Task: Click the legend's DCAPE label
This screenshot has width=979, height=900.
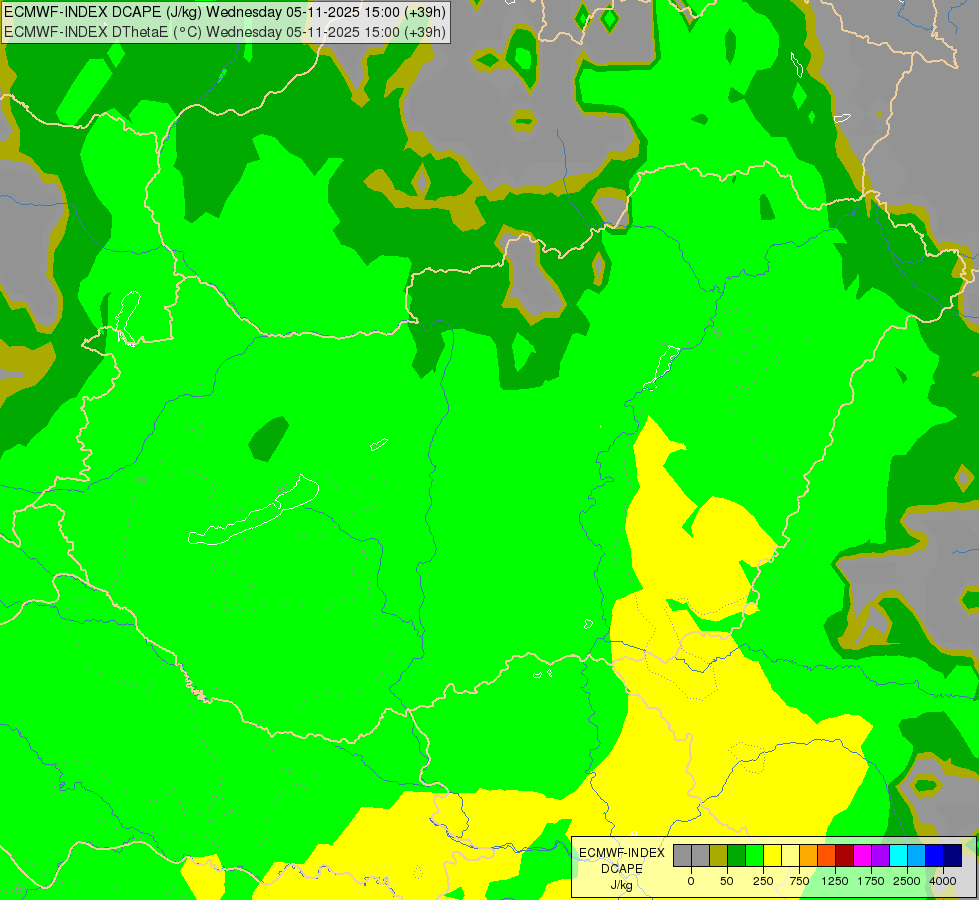Action: coord(622,869)
